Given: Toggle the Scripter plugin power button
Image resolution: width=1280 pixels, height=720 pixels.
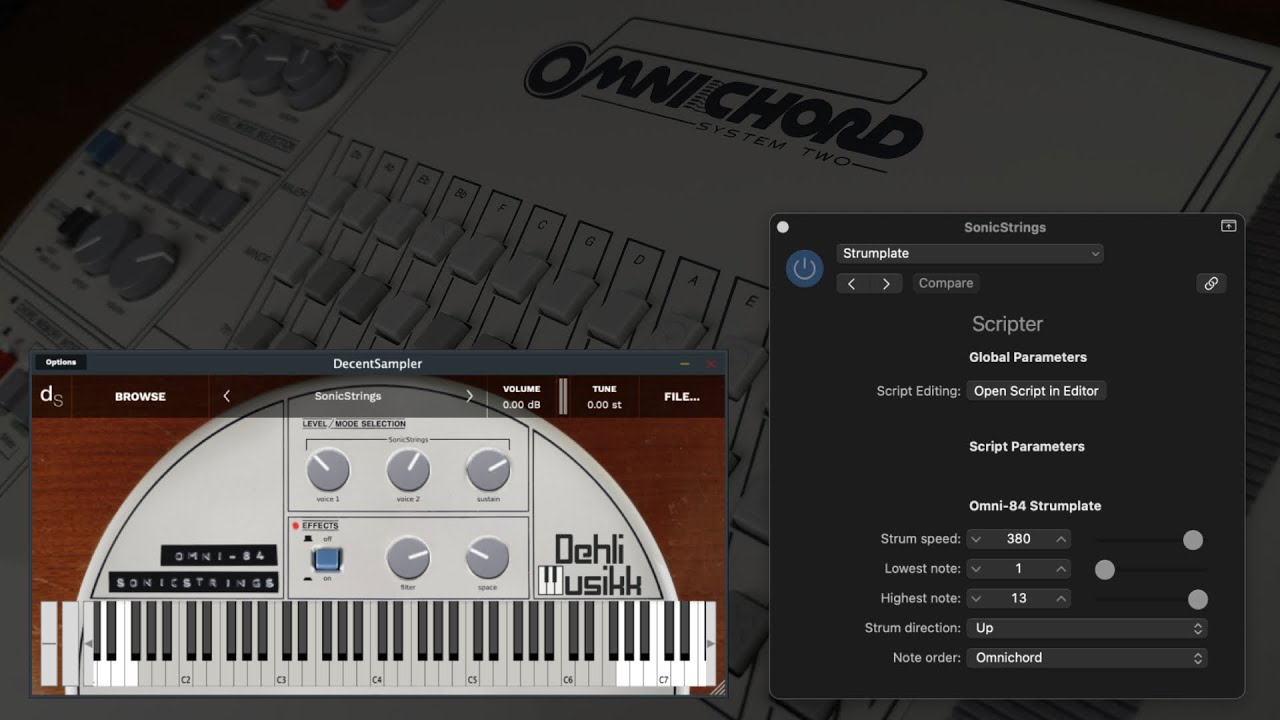Looking at the screenshot, I should [x=805, y=268].
